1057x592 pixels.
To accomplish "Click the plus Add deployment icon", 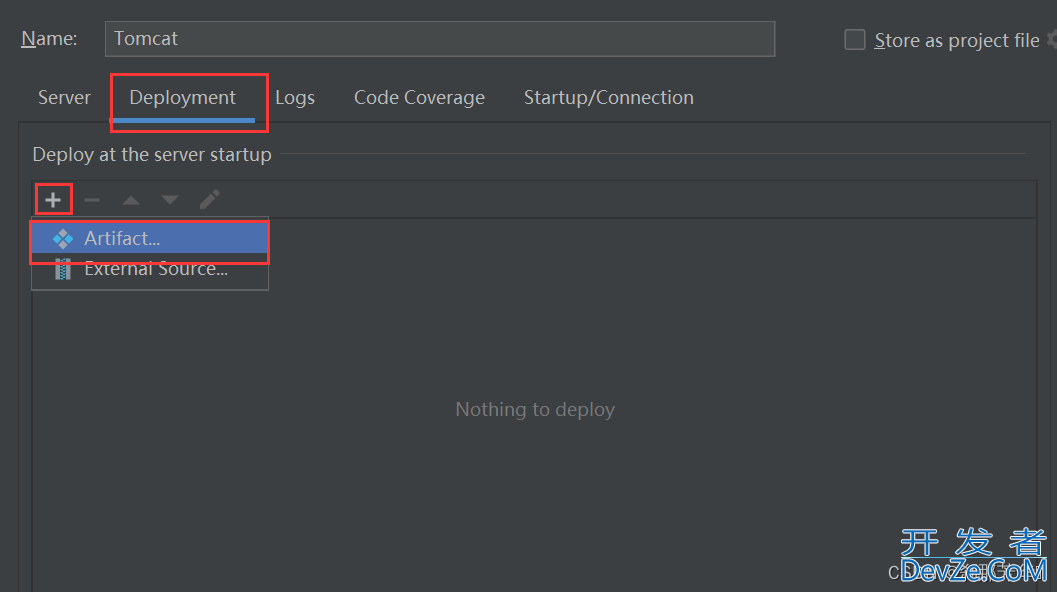I will pyautogui.click(x=53, y=200).
